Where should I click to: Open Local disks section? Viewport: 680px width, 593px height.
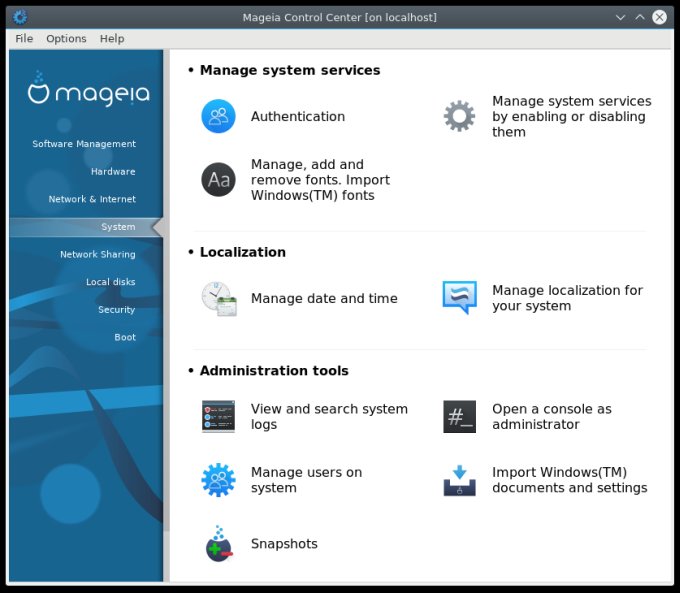pos(111,282)
